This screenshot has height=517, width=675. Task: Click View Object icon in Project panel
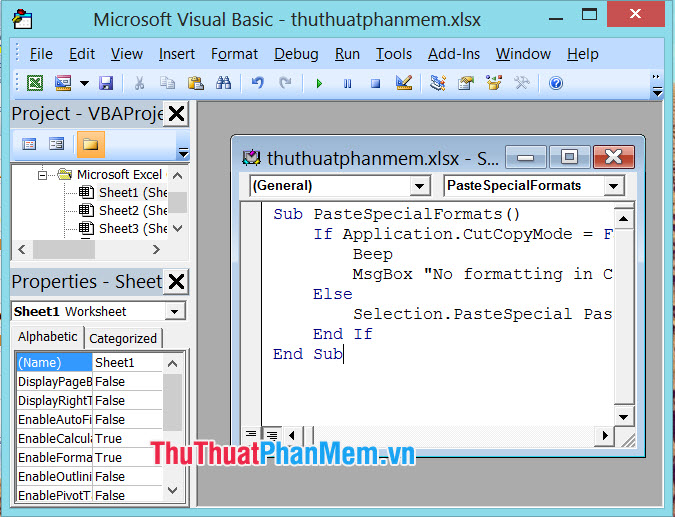click(x=56, y=144)
